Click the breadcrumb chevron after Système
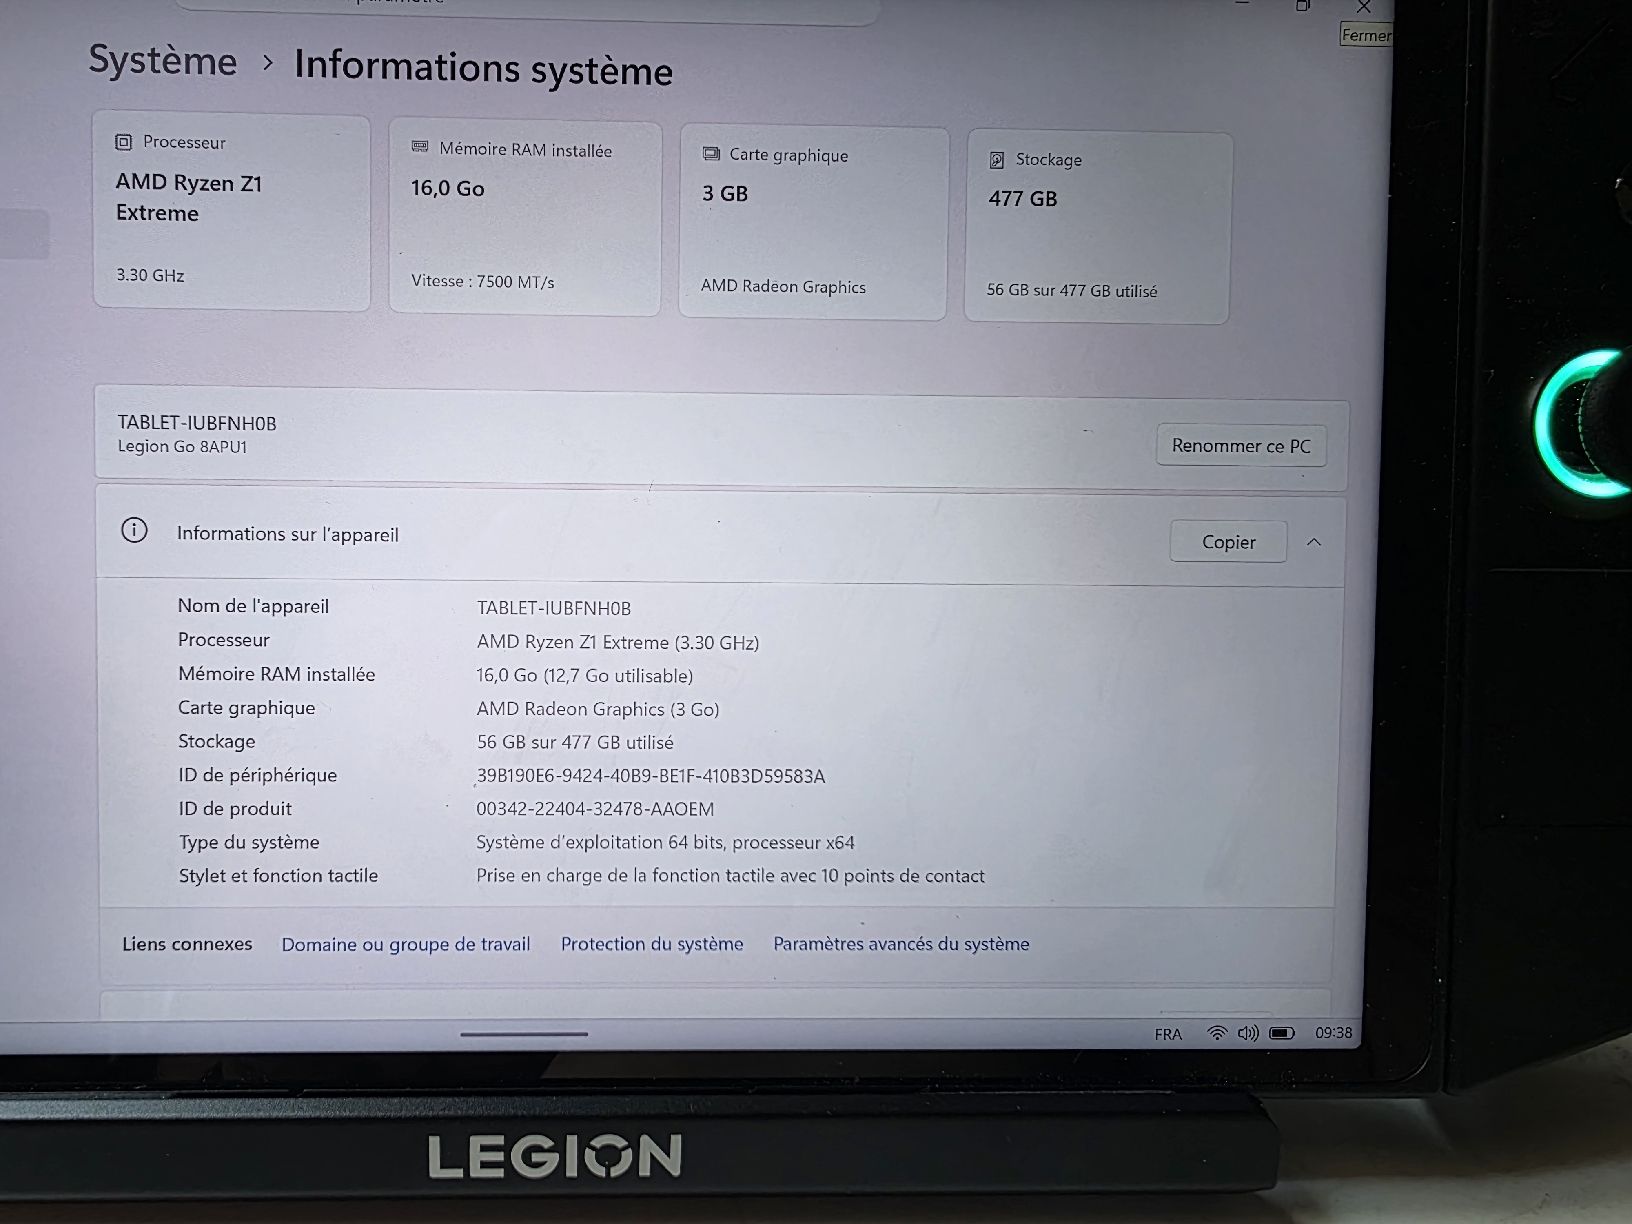 (x=267, y=63)
